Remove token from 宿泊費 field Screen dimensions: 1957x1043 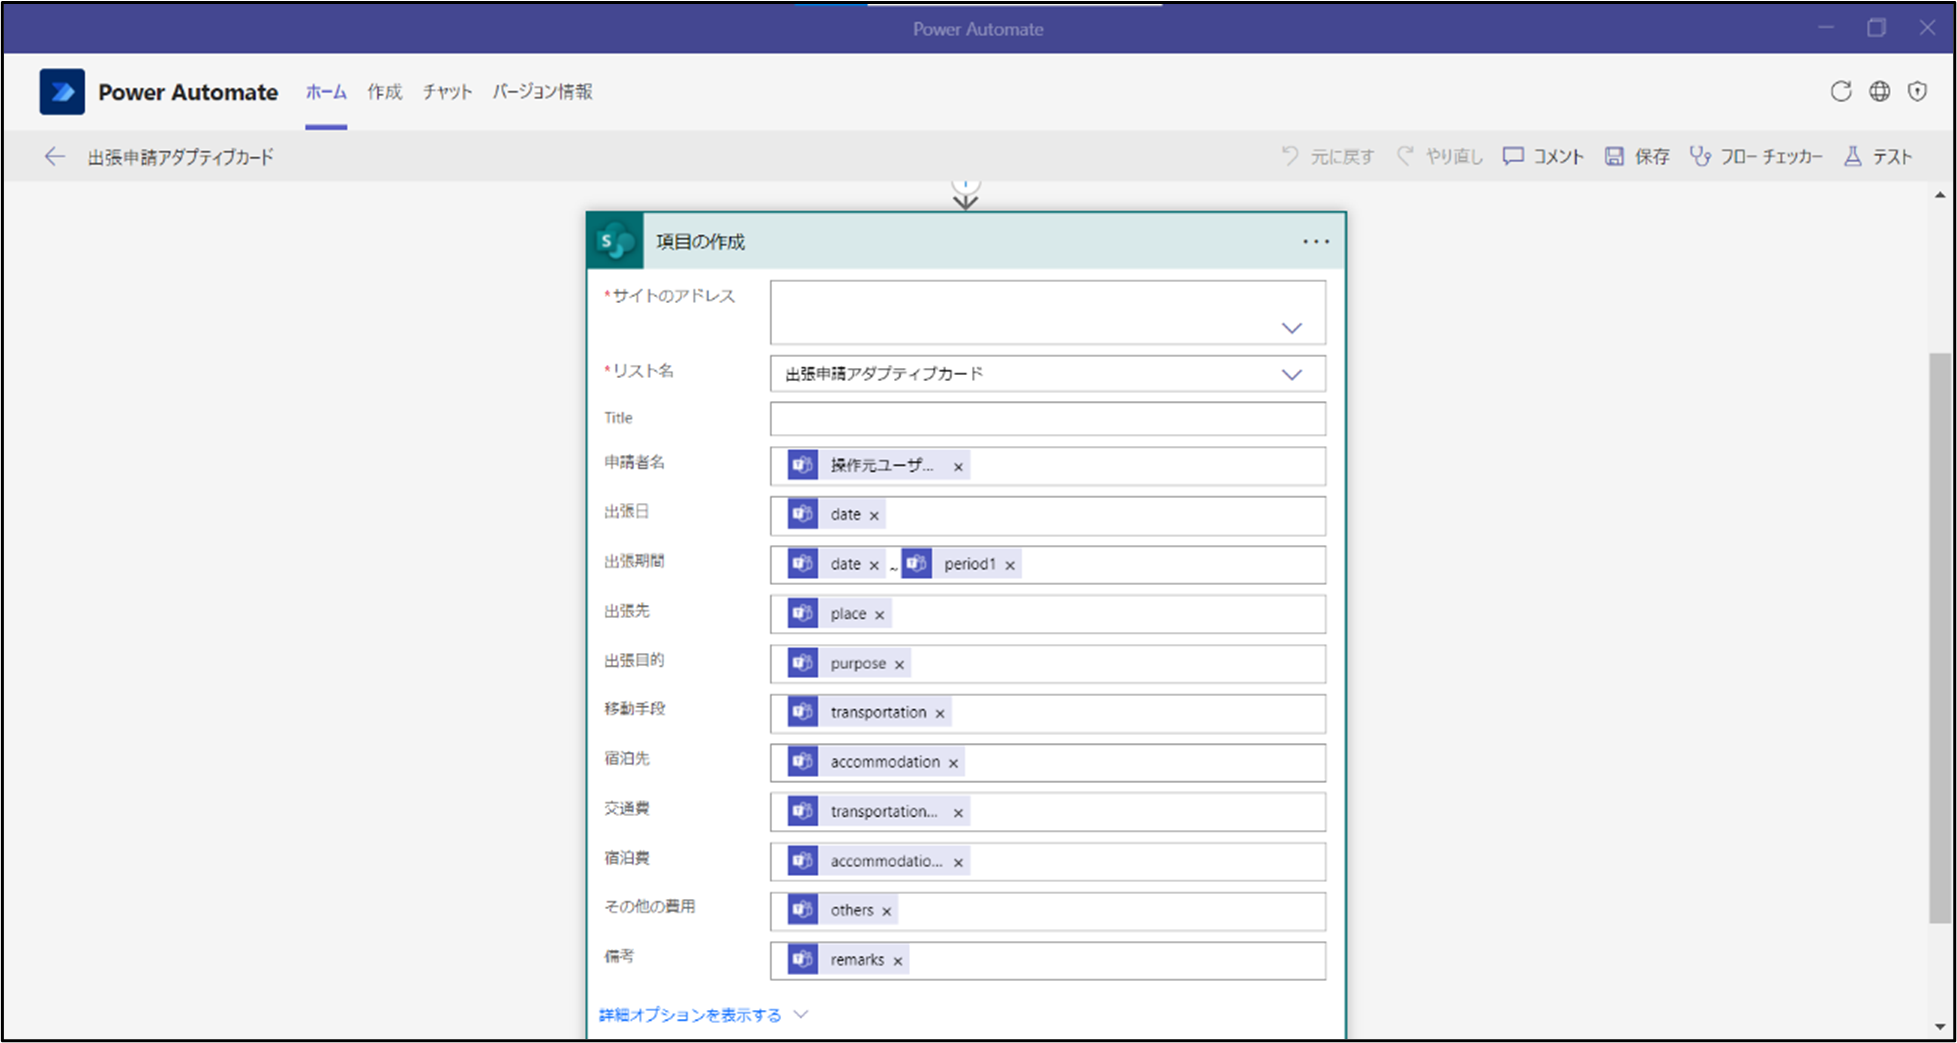(958, 863)
